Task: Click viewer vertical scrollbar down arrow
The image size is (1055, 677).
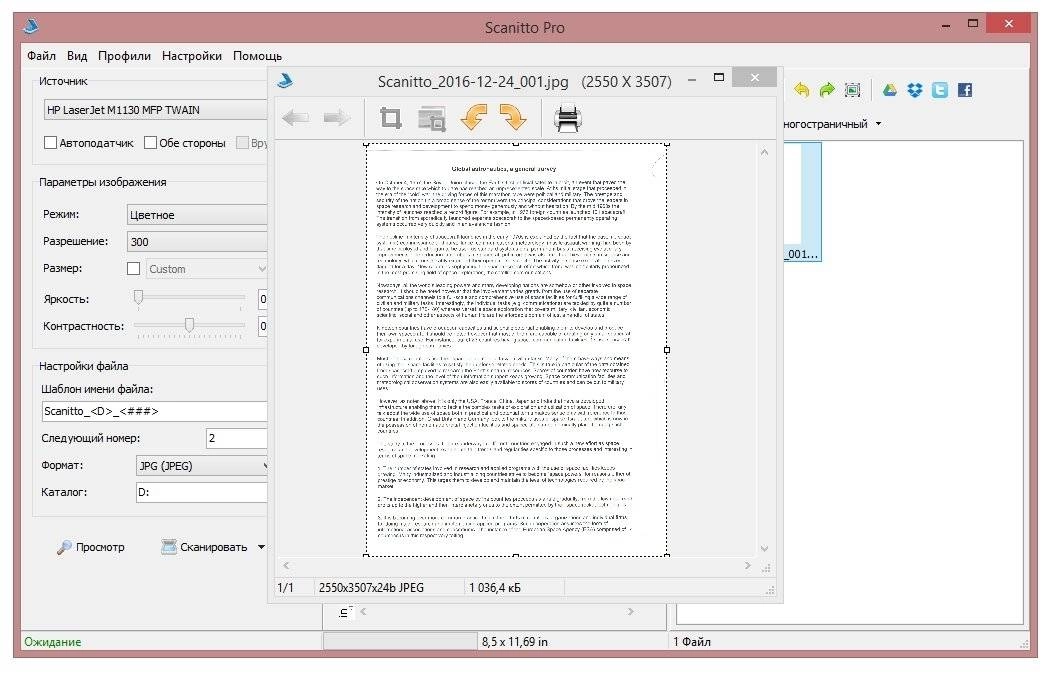Action: (x=764, y=548)
